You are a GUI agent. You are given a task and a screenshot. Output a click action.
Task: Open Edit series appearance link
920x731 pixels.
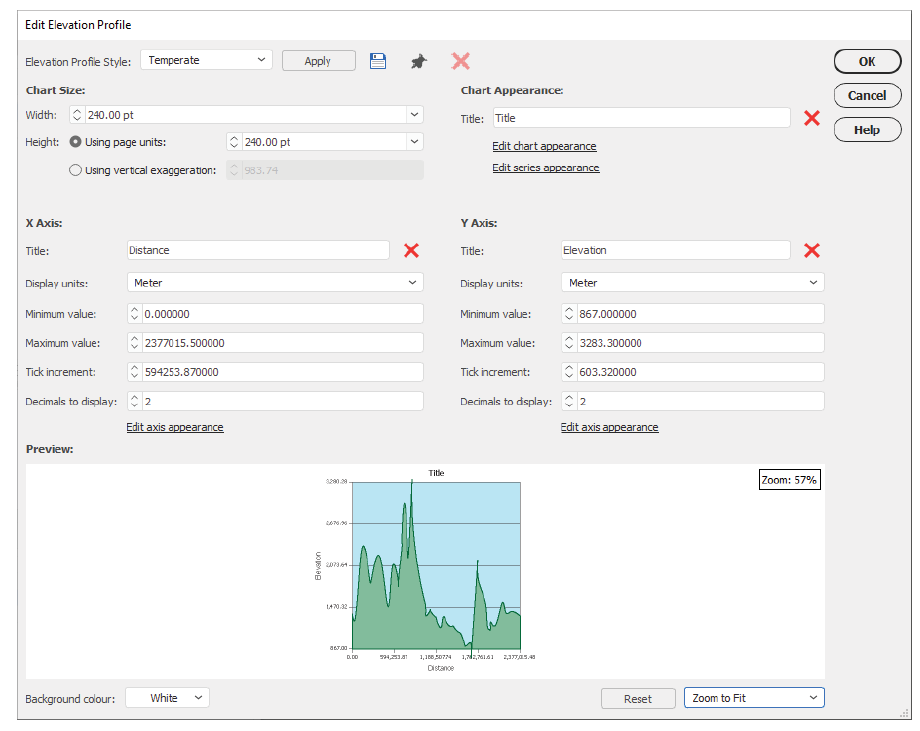point(546,168)
